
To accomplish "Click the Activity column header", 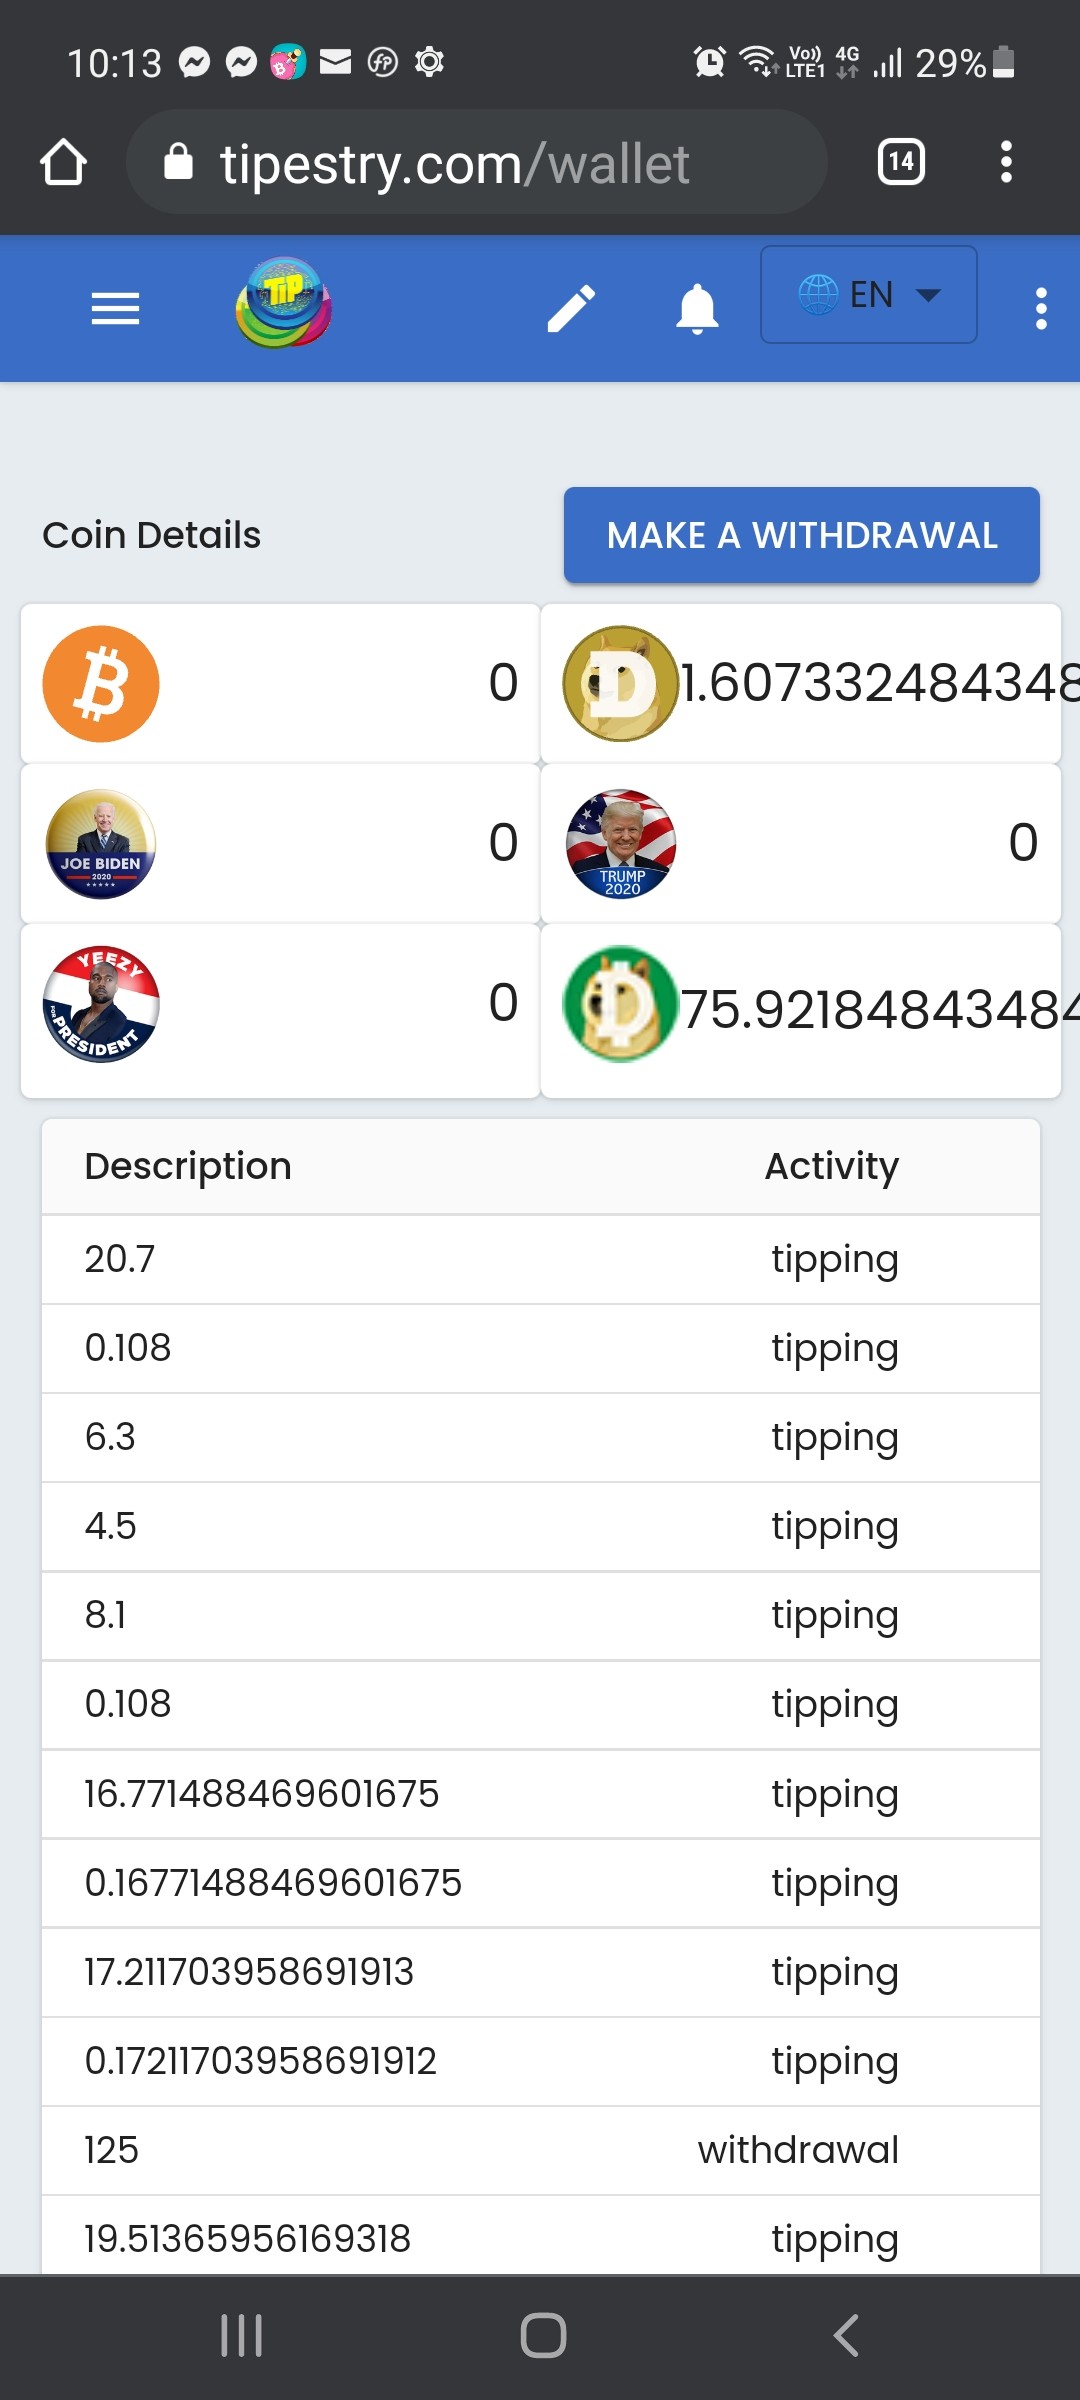I will pyautogui.click(x=832, y=1166).
